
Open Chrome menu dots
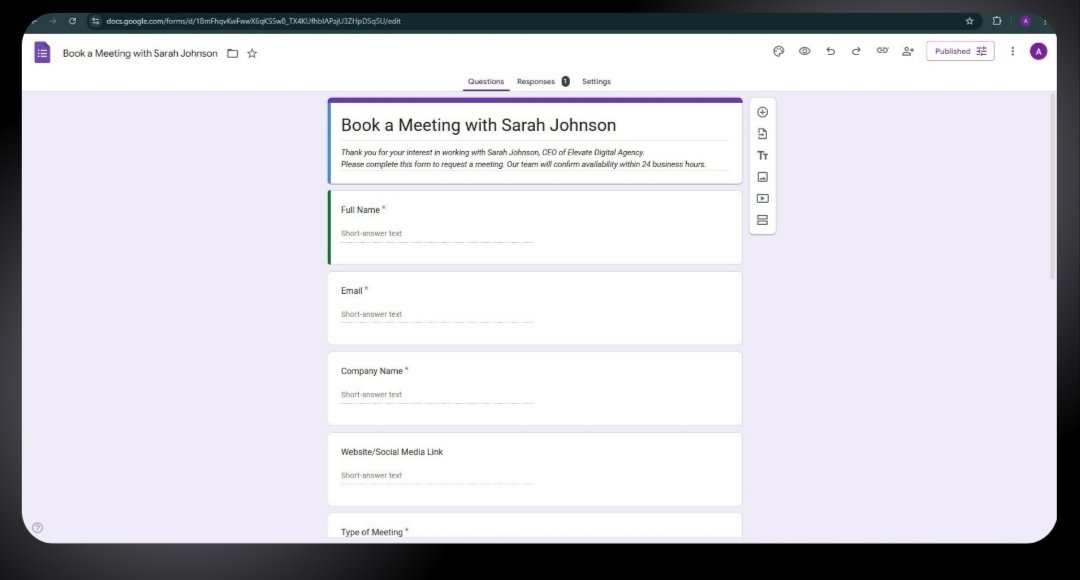point(1045,21)
